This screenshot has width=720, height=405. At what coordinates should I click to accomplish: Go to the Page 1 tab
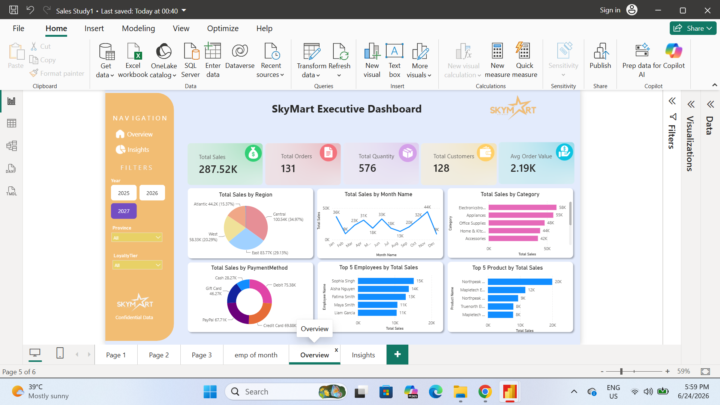[x=116, y=355]
